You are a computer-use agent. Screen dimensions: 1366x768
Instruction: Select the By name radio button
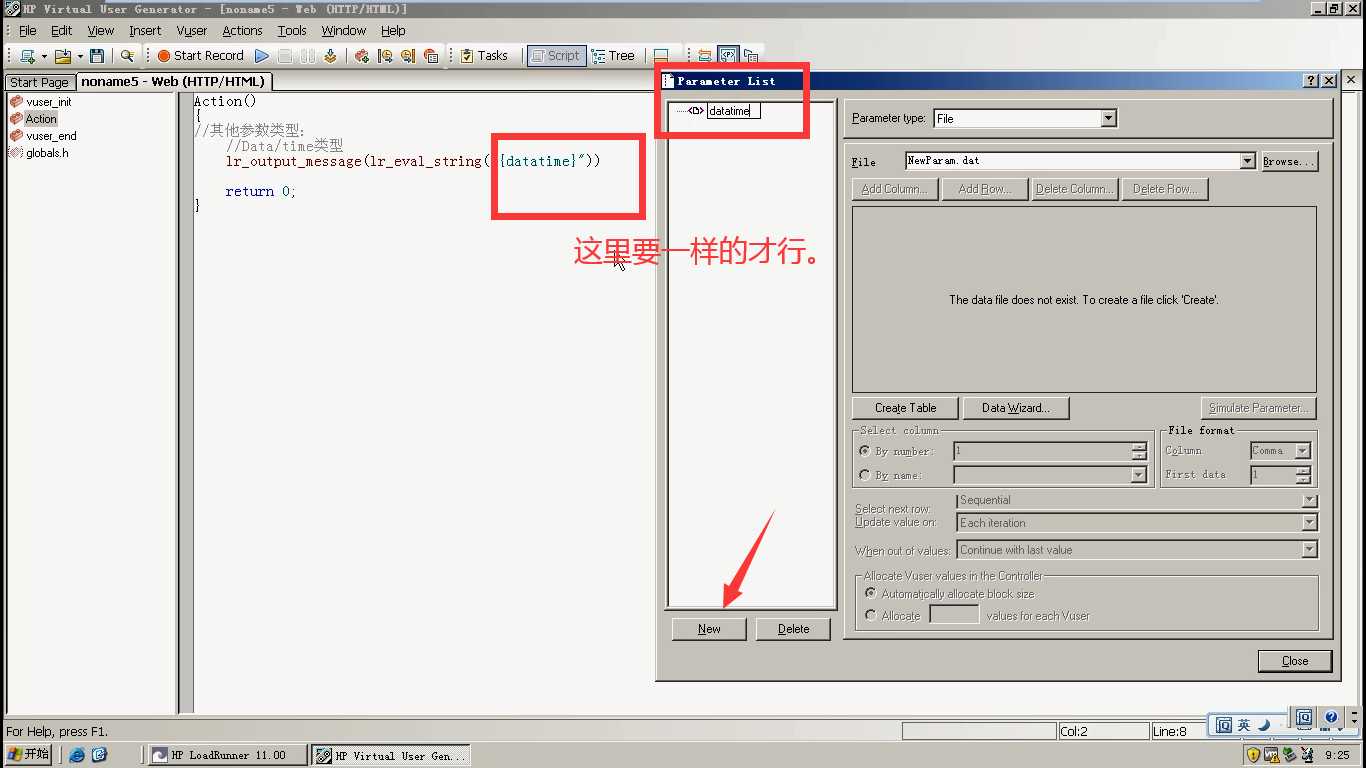[866, 475]
